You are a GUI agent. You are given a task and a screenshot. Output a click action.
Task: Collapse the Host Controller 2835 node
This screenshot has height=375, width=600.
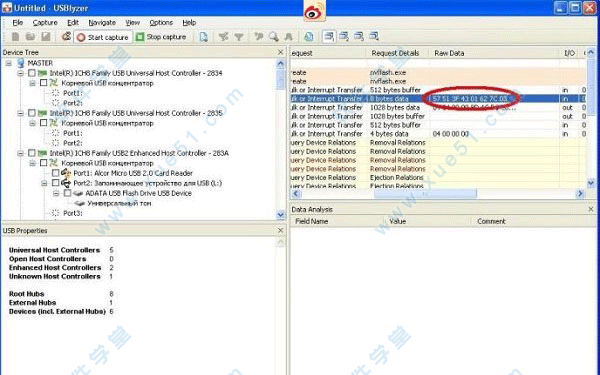tap(20, 113)
